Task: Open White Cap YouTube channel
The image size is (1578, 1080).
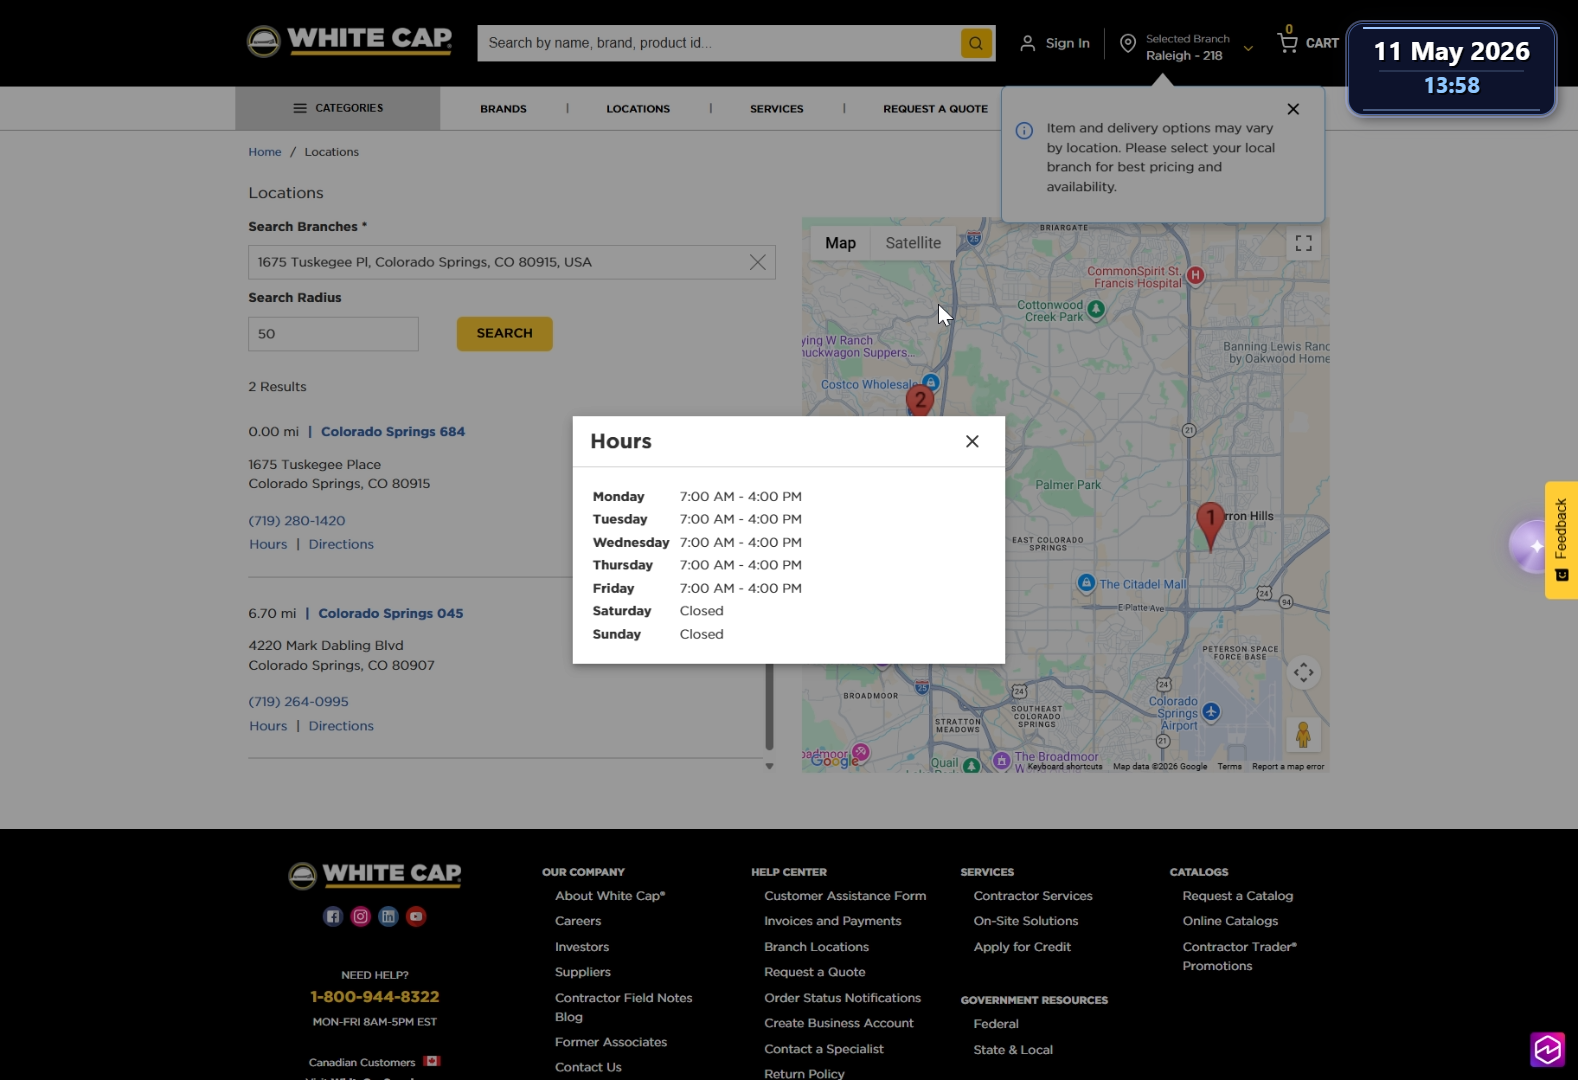Action: (x=416, y=916)
